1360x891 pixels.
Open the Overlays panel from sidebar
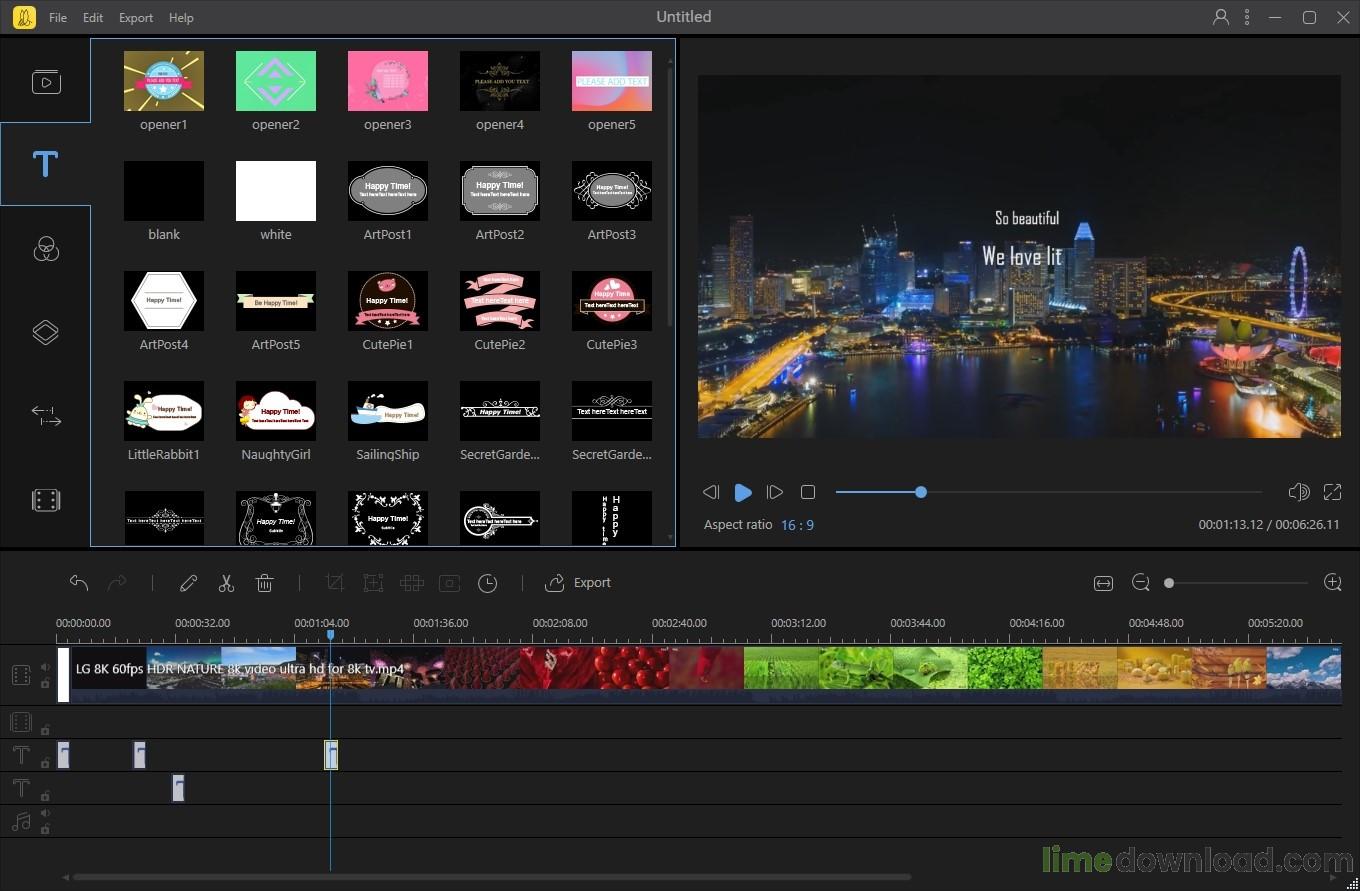coord(45,332)
